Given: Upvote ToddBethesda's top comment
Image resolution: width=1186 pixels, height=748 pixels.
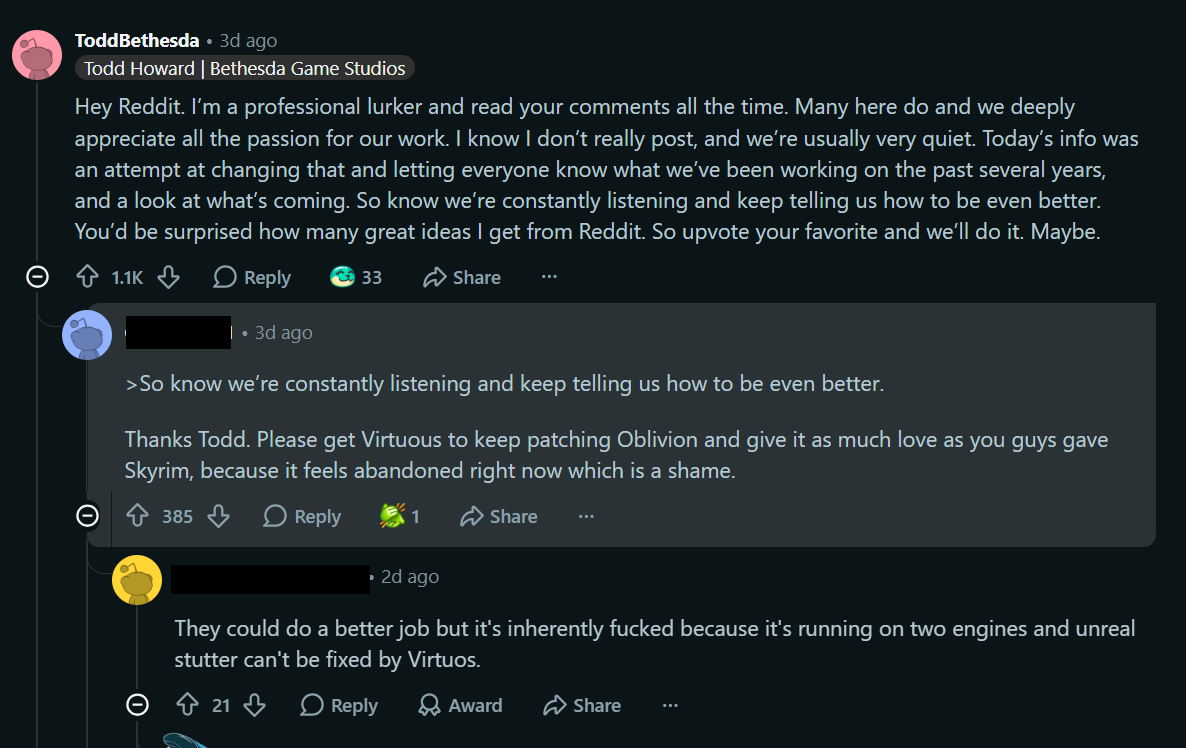Looking at the screenshot, I should [x=88, y=277].
